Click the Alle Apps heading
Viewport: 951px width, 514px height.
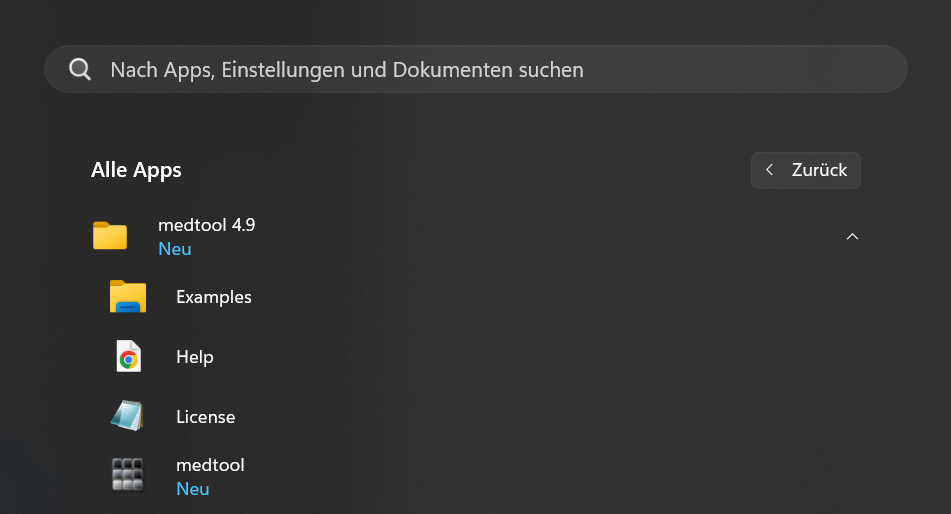136,170
